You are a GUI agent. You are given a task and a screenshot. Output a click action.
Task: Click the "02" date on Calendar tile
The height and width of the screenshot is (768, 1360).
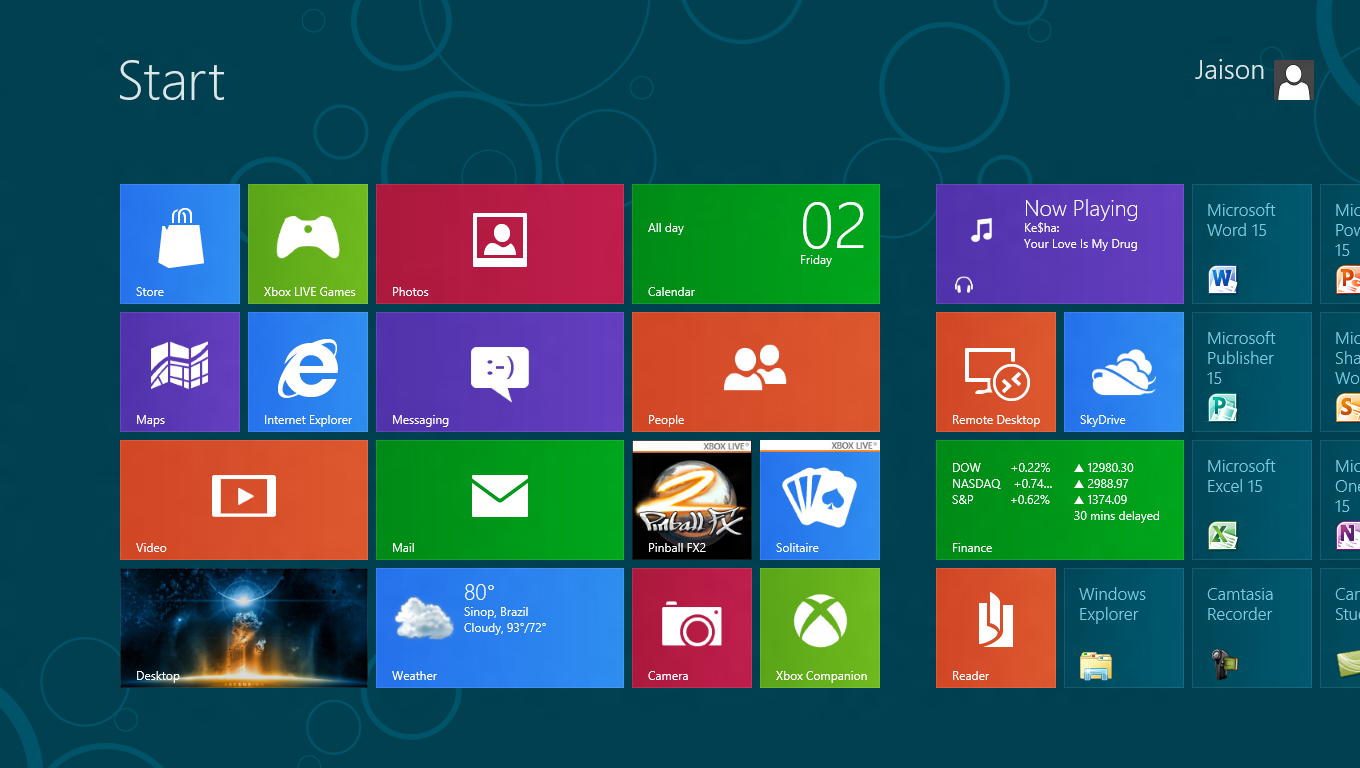833,225
